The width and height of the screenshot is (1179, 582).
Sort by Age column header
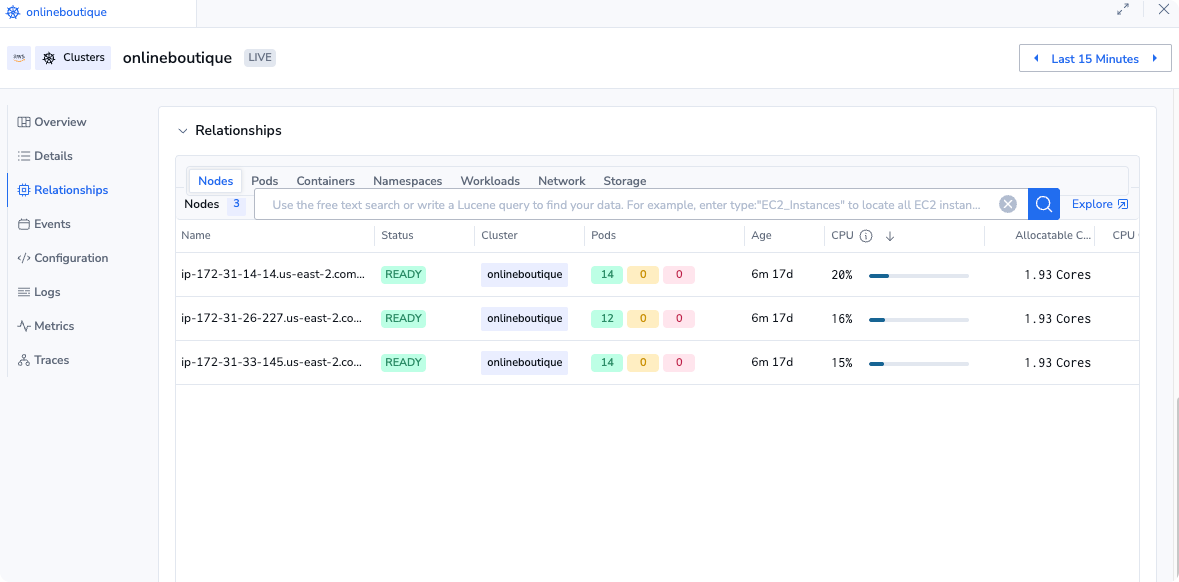click(761, 235)
